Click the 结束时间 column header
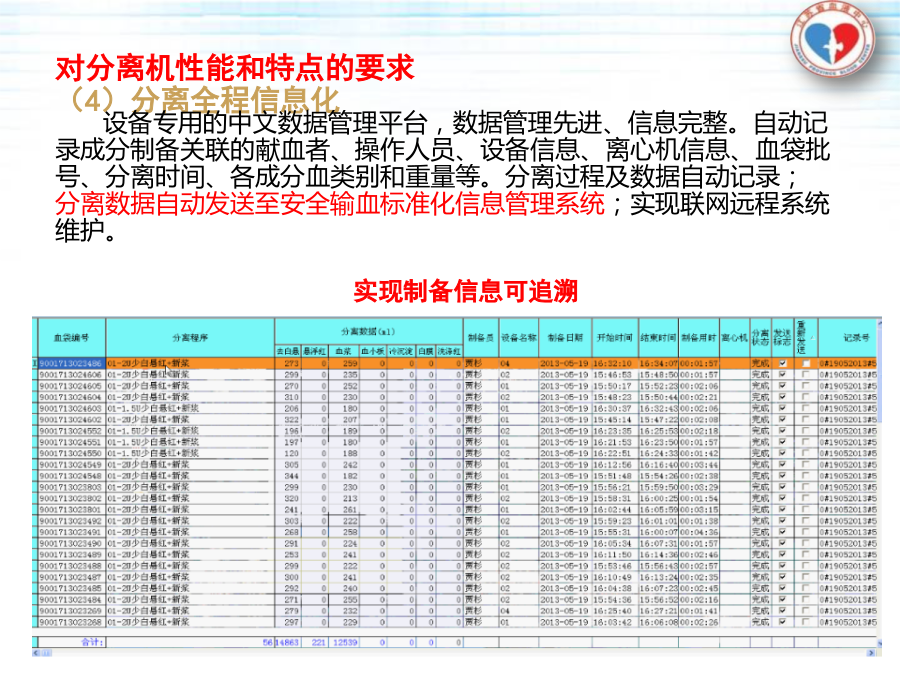This screenshot has height=675, width=900. click(658, 338)
